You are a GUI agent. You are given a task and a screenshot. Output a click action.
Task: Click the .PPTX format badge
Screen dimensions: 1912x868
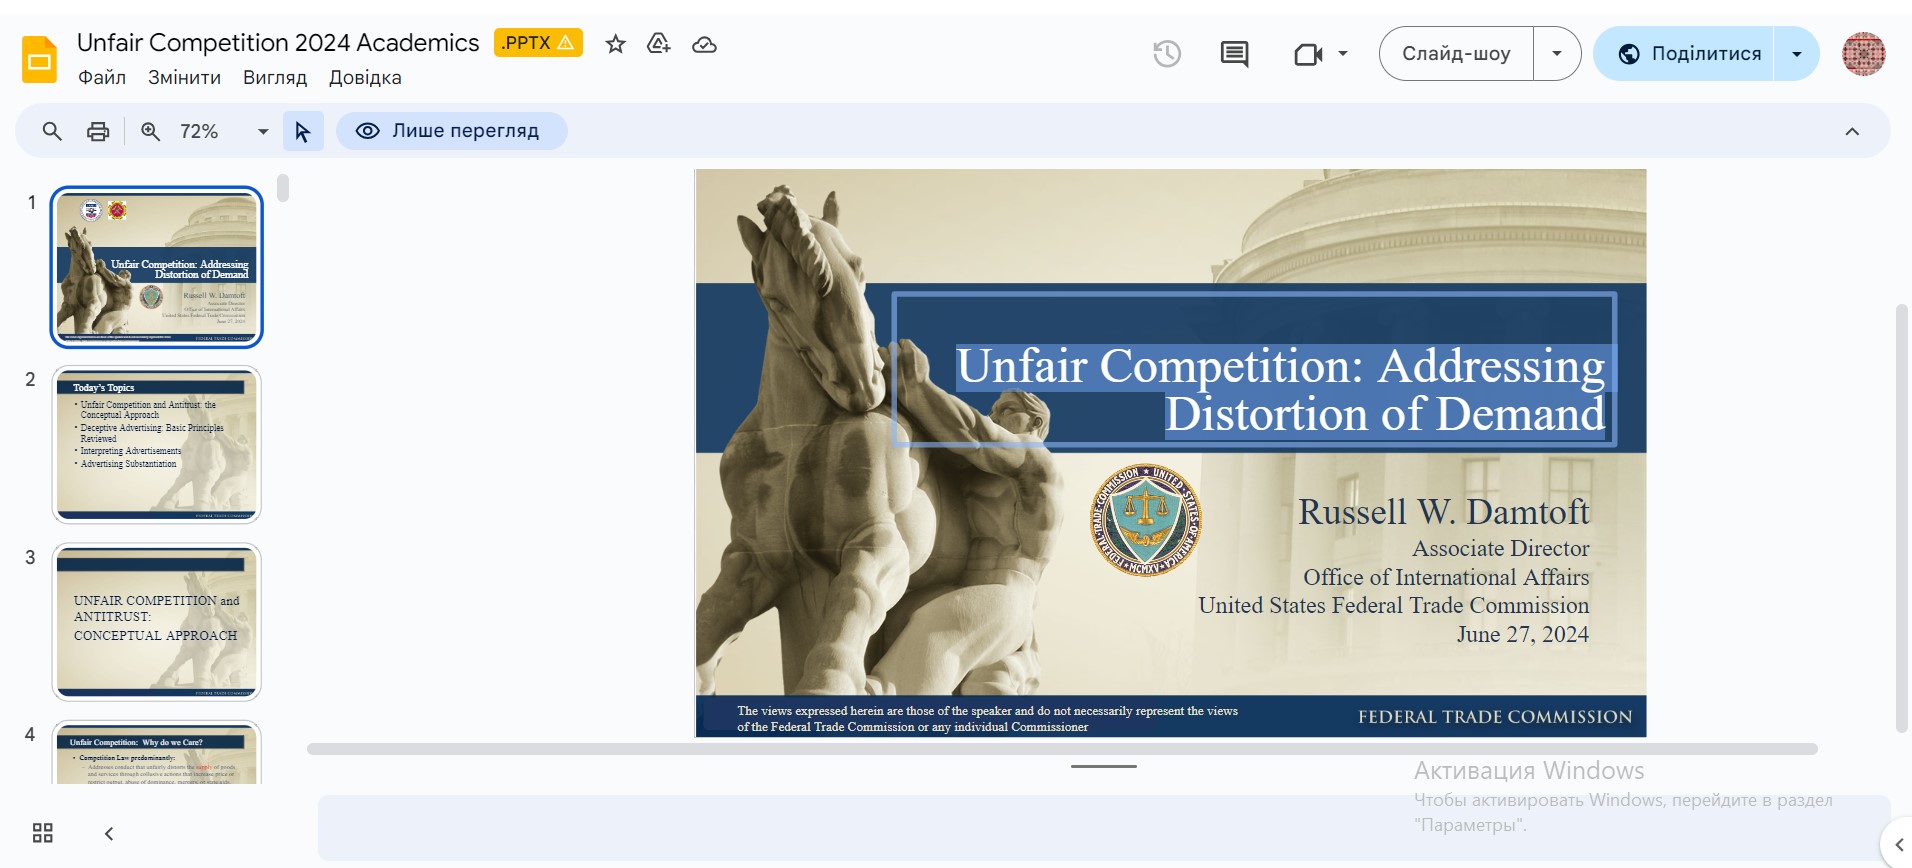538,43
